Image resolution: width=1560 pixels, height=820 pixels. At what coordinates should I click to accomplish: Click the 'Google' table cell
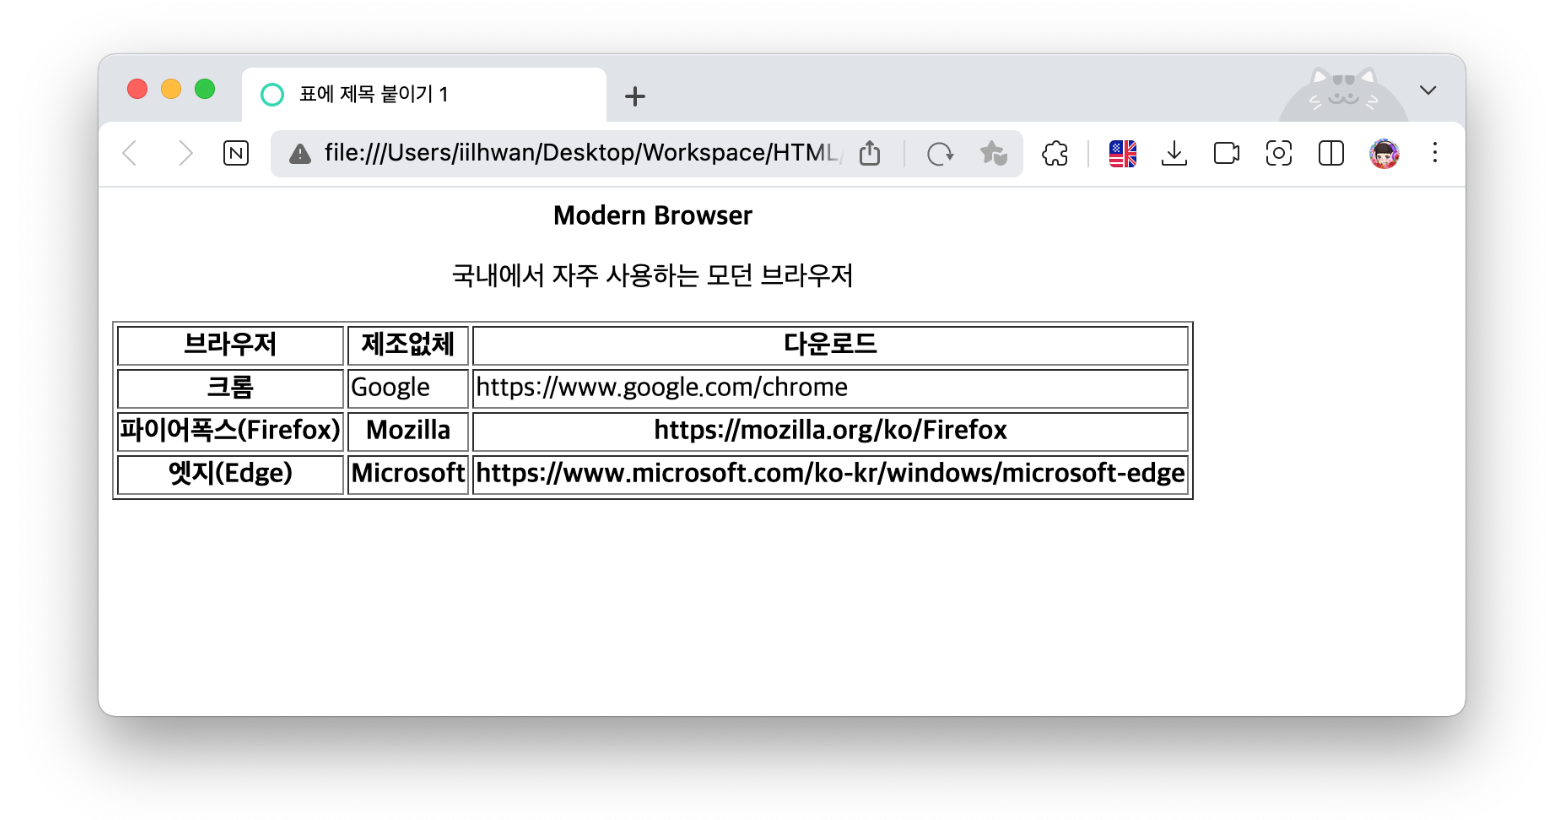click(x=408, y=388)
